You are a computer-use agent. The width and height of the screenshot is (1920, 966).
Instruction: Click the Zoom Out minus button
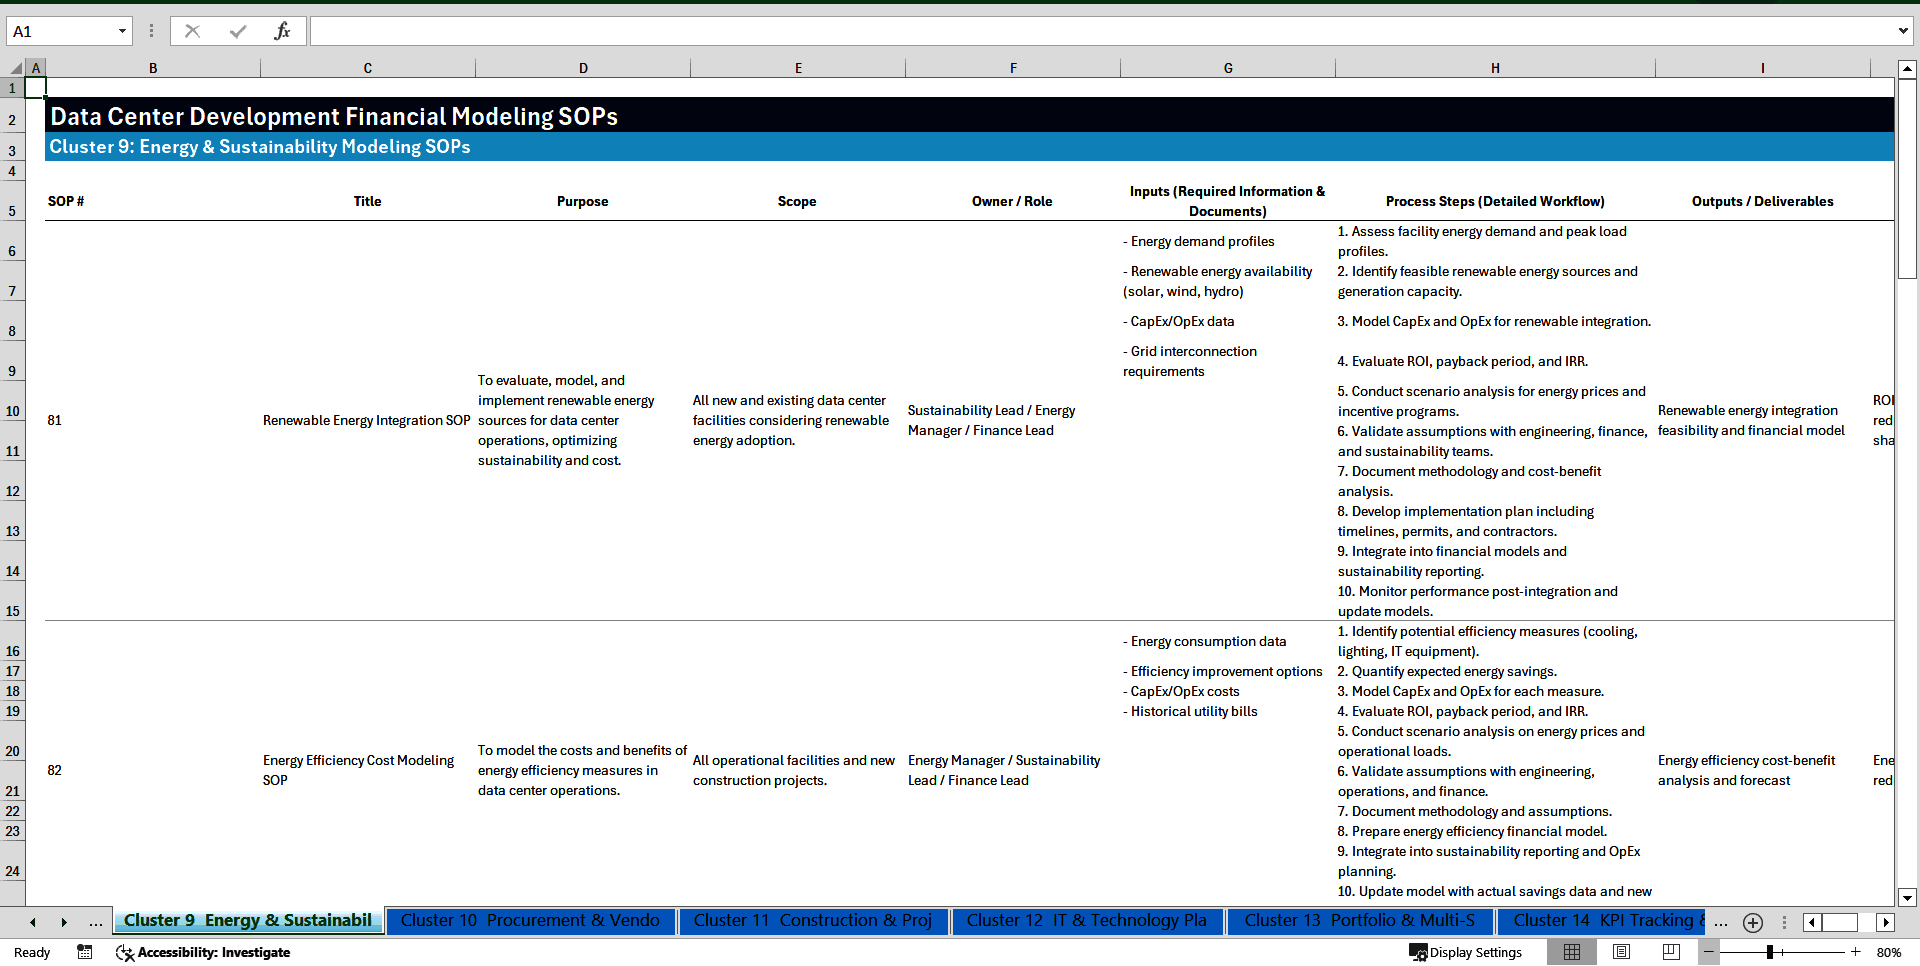pyautogui.click(x=1709, y=952)
